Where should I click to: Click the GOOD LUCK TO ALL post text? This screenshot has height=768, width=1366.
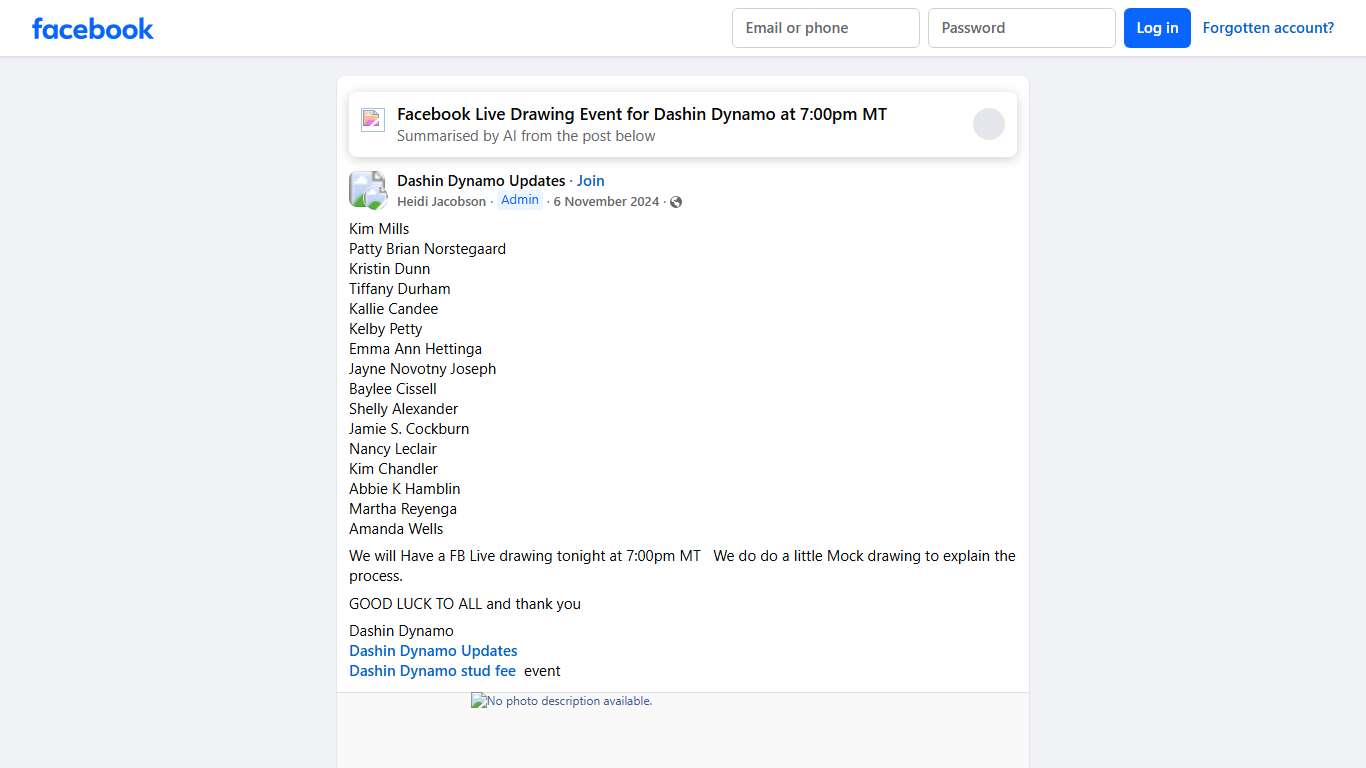pos(464,604)
